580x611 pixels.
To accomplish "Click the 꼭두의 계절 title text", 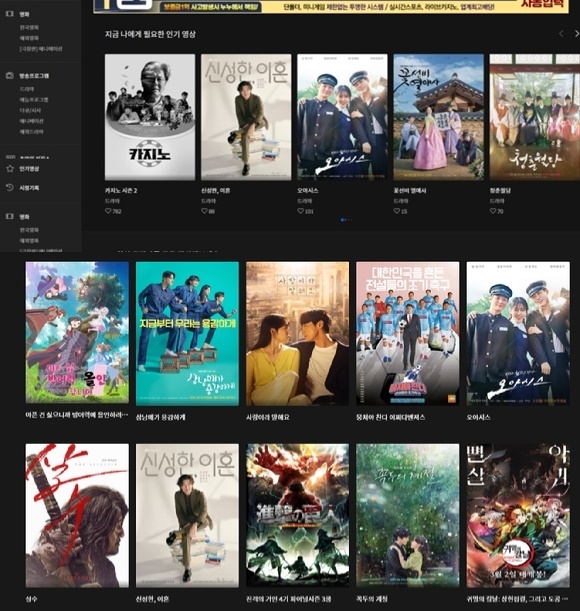I will pyautogui.click(x=372, y=599).
